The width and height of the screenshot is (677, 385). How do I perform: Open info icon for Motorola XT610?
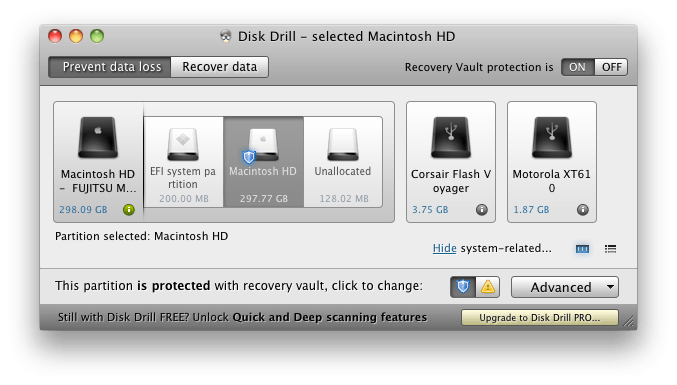583,210
